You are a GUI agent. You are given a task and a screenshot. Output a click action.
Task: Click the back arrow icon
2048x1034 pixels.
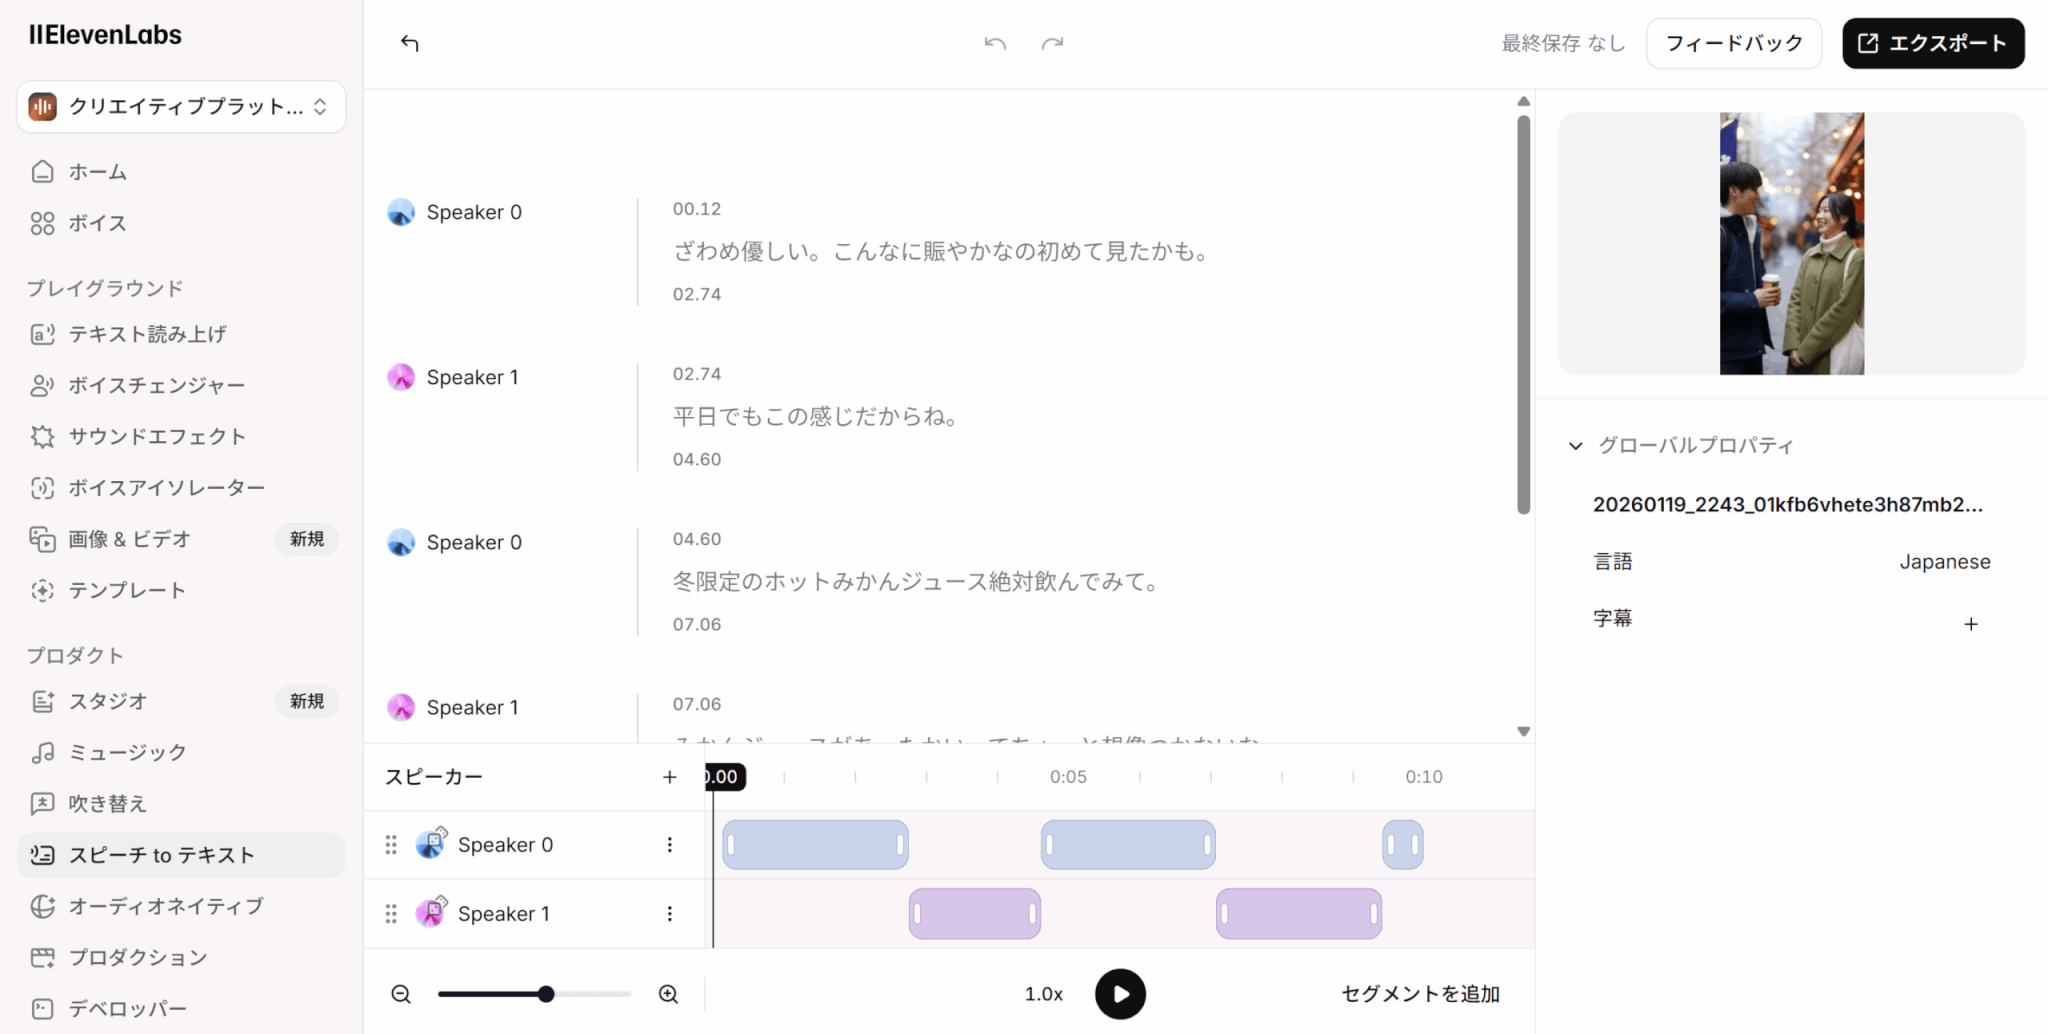pyautogui.click(x=410, y=43)
